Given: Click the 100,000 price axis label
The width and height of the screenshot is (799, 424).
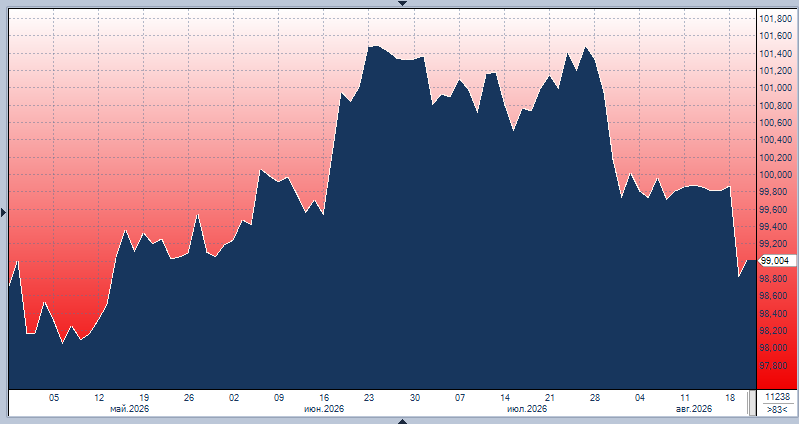Looking at the screenshot, I should point(776,175).
